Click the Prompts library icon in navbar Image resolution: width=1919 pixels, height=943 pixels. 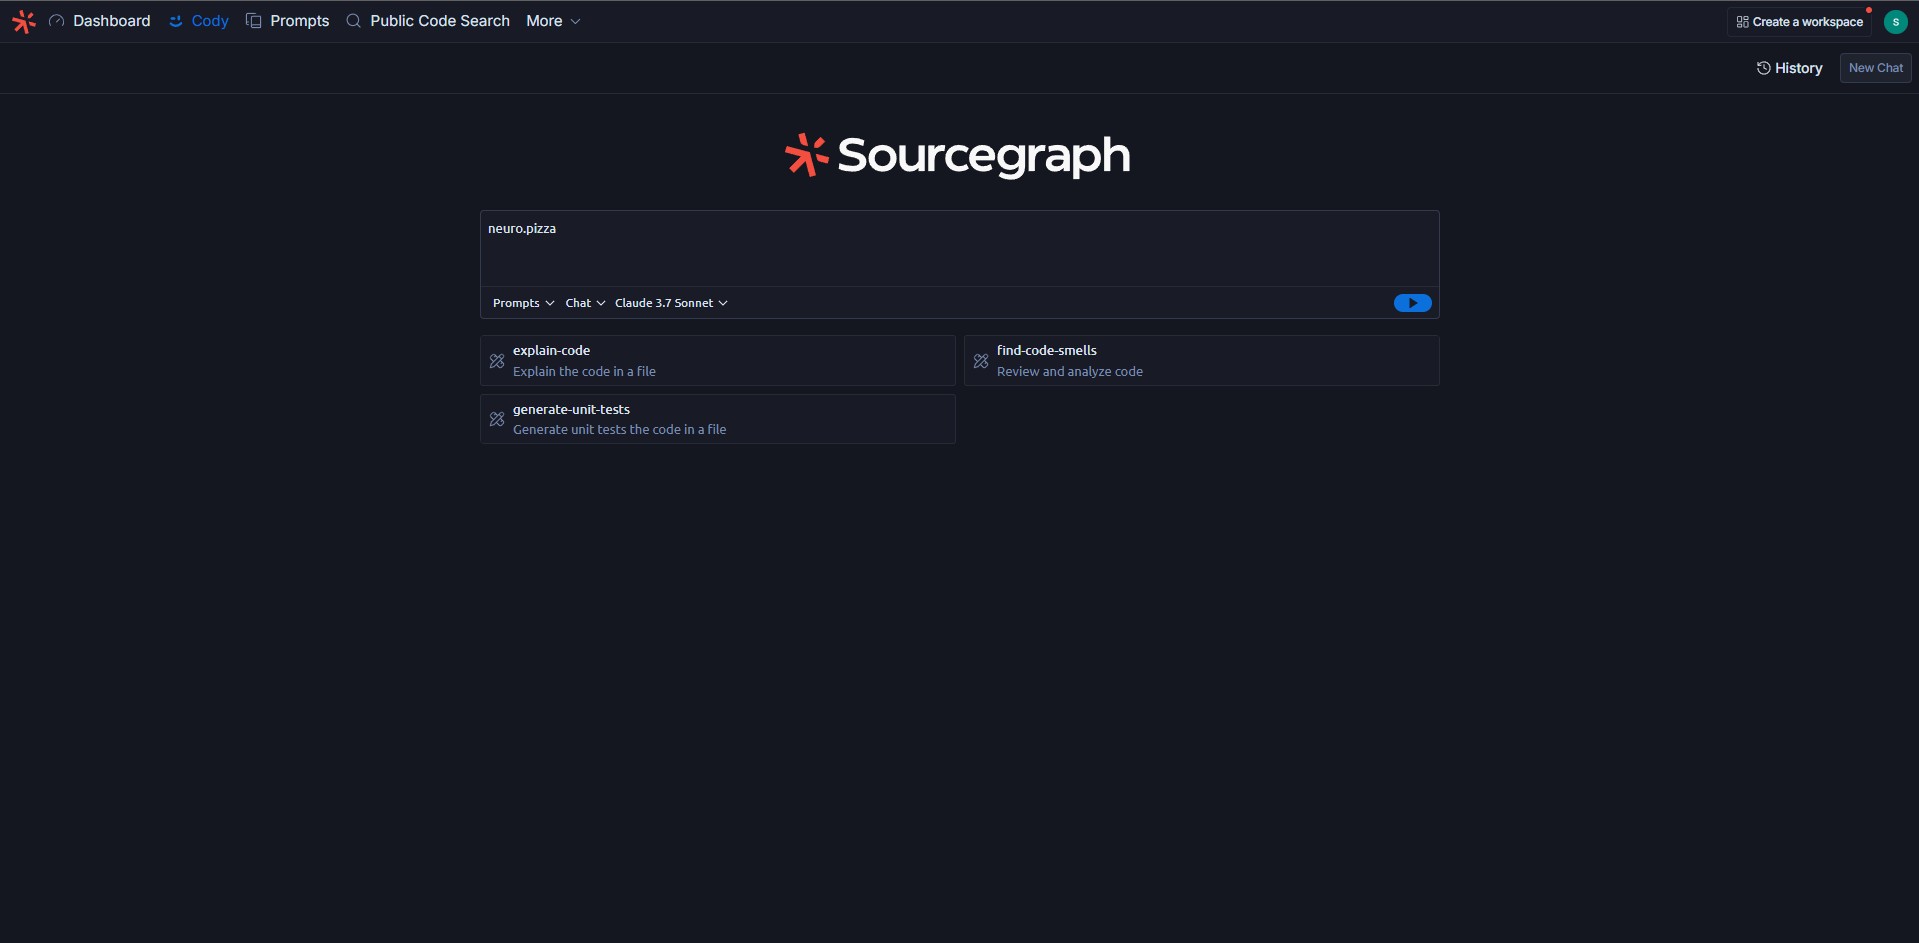tap(254, 21)
